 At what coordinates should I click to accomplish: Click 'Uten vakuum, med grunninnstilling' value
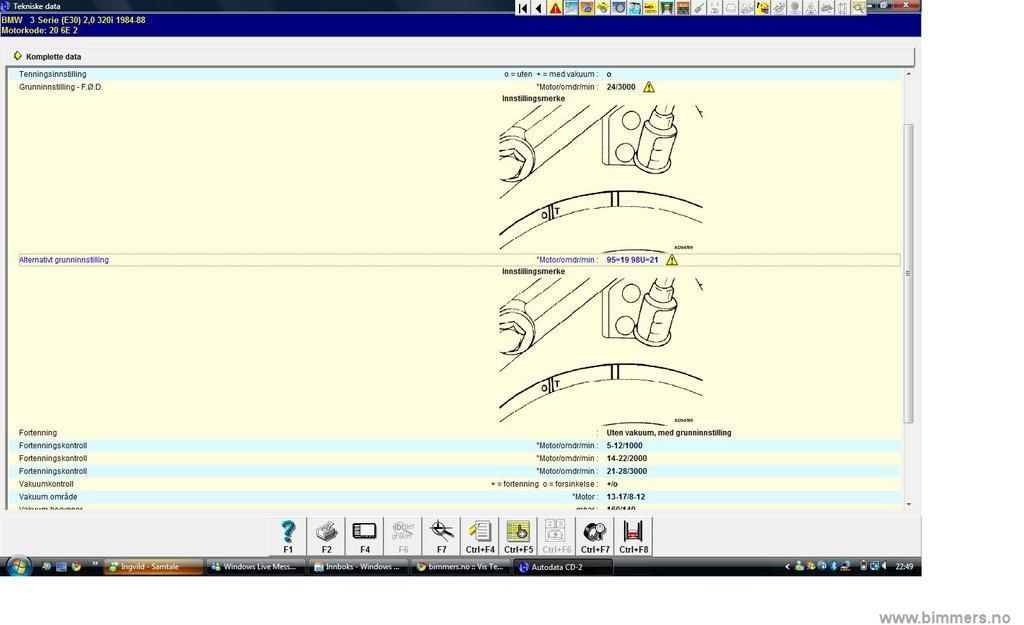pos(669,433)
